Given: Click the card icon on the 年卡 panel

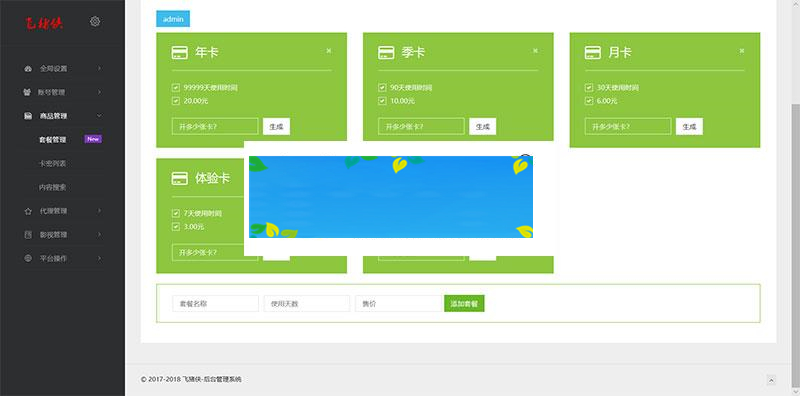Looking at the screenshot, I should coord(180,53).
